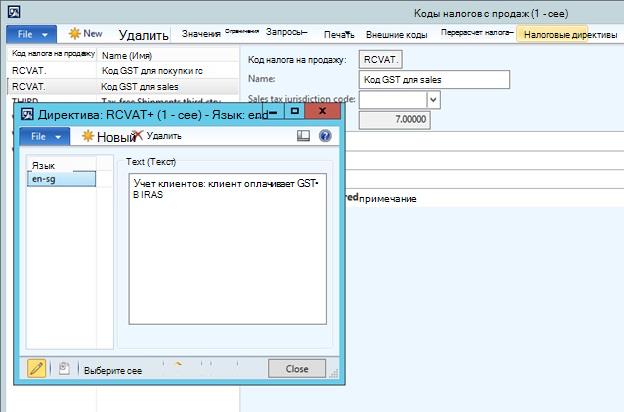Open the File menu in main window
The image size is (624, 412).
(x=31, y=34)
